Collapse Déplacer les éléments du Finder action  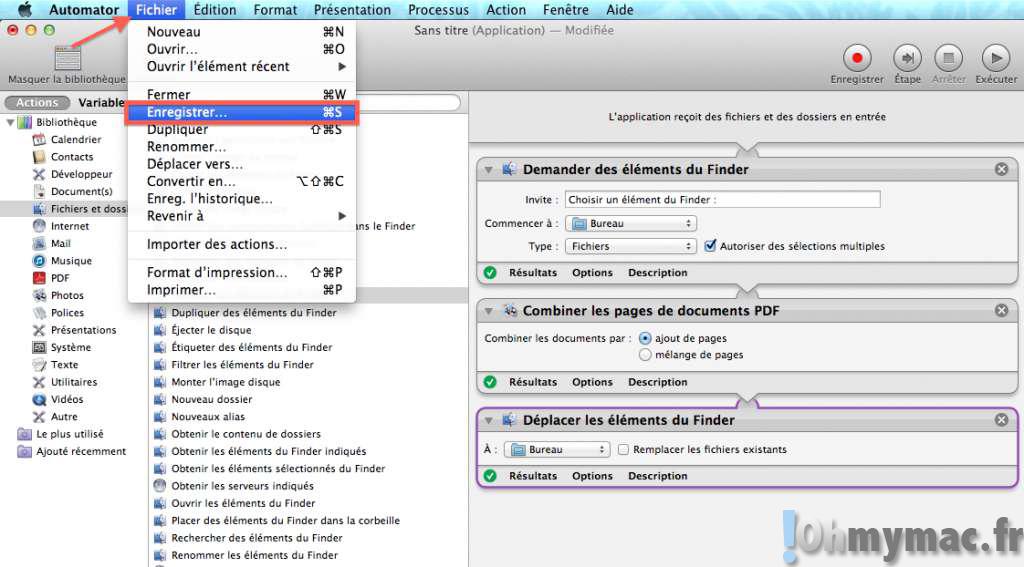[x=488, y=421]
